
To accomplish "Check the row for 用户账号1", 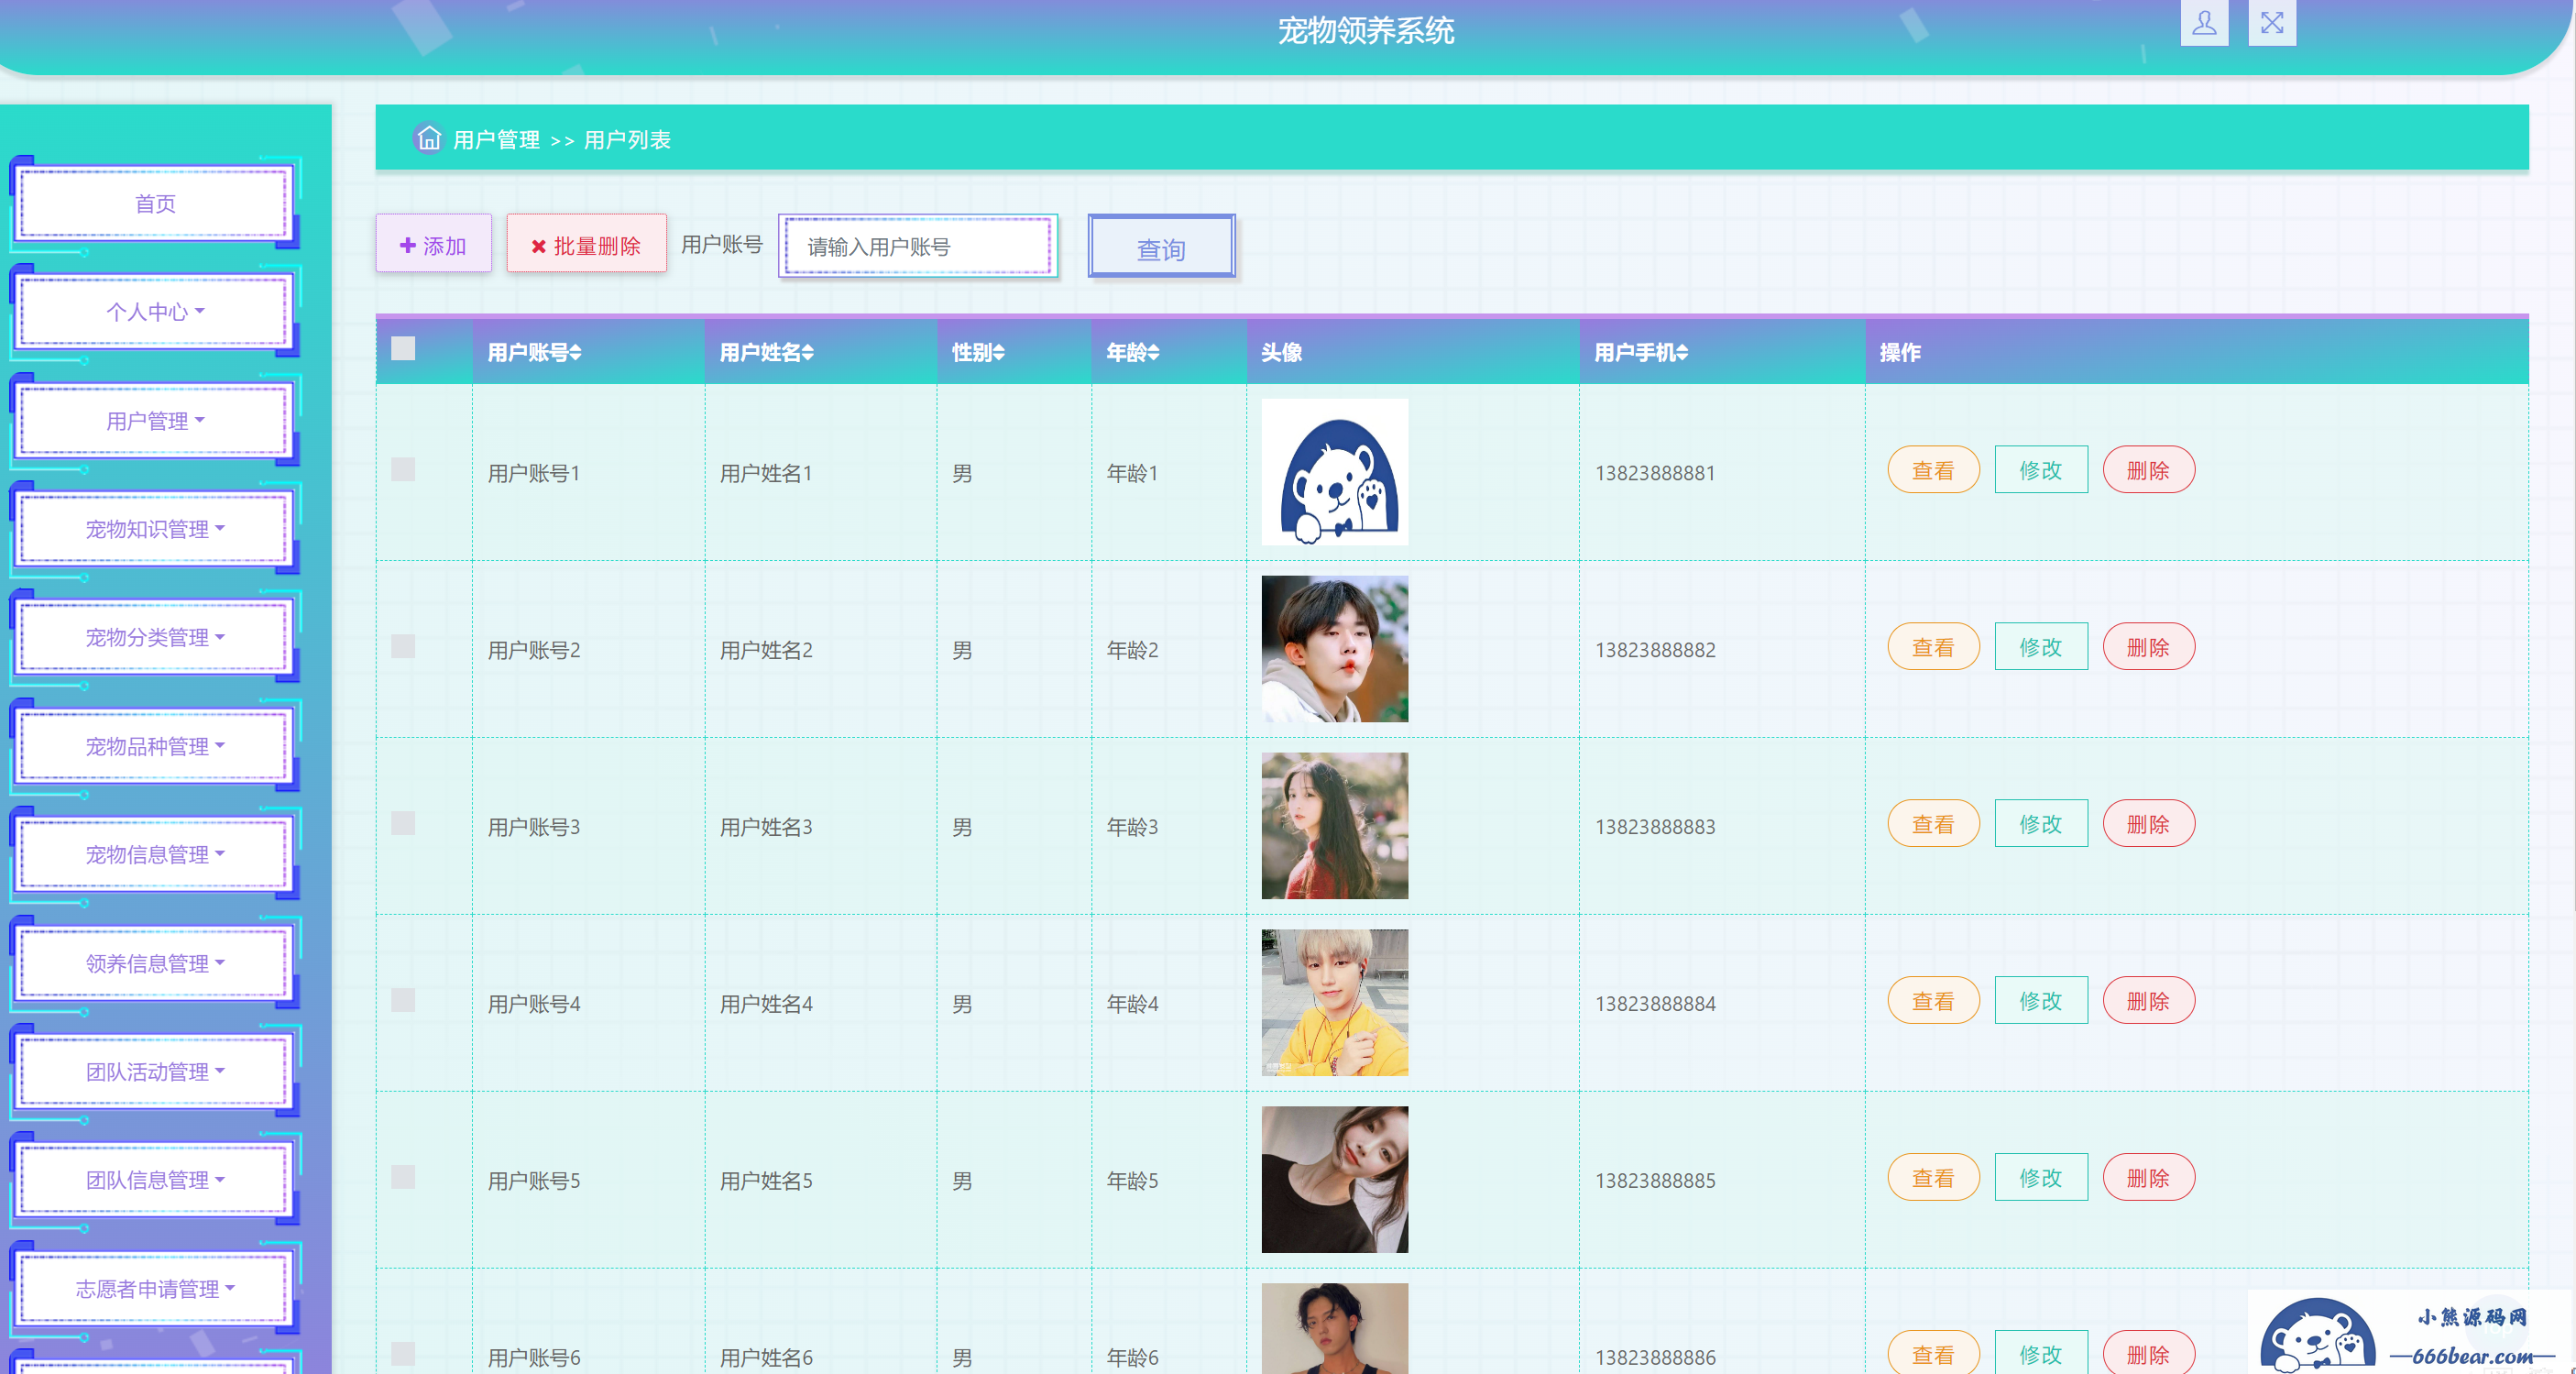I will pos(403,470).
